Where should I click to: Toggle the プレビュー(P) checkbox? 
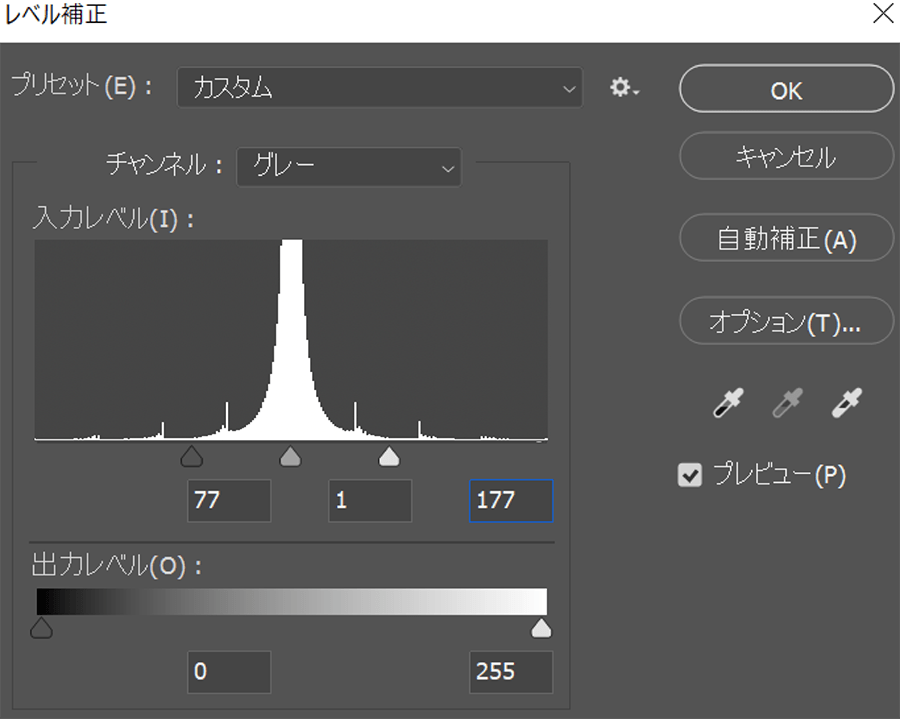[x=689, y=475]
